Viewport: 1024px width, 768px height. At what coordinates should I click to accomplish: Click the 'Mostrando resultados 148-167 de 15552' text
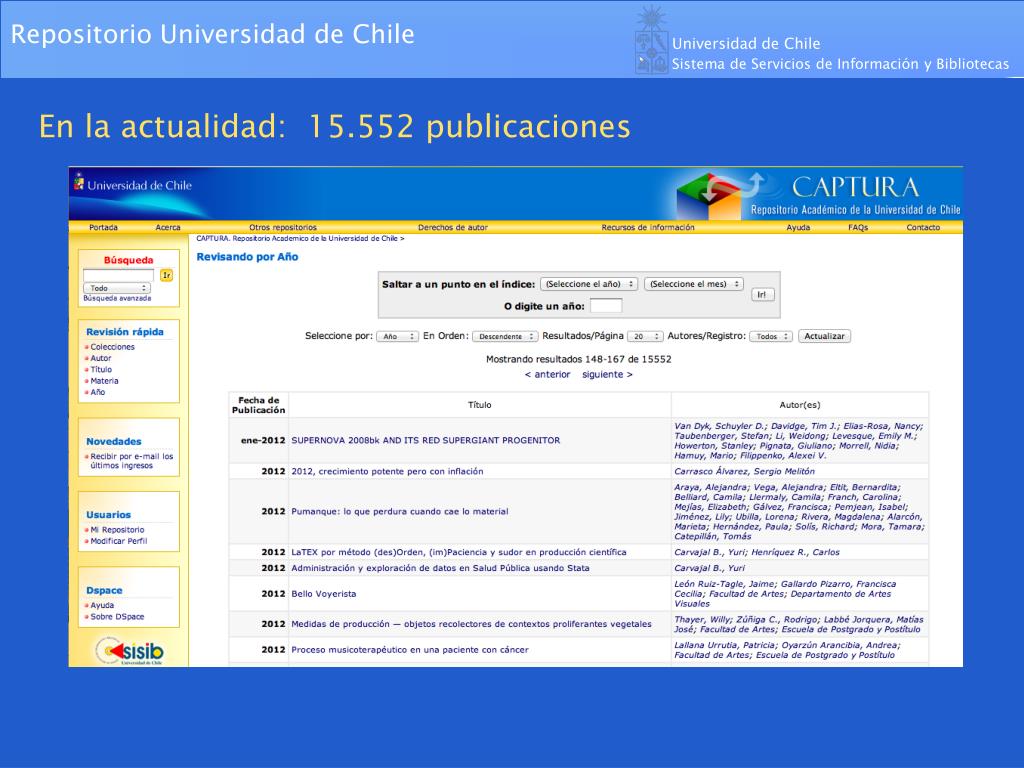579,359
